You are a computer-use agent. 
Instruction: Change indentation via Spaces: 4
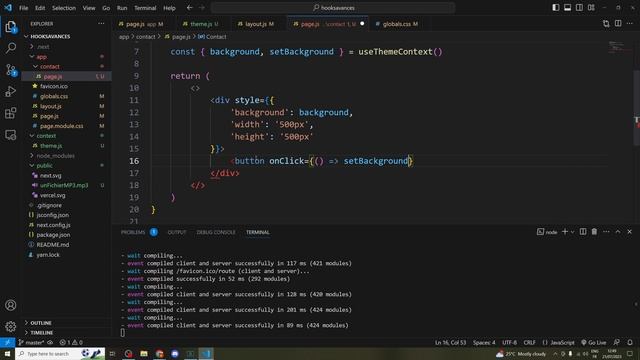click(x=484, y=342)
